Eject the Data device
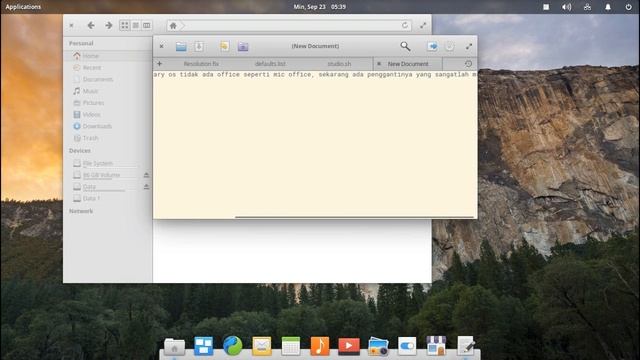 click(146, 187)
